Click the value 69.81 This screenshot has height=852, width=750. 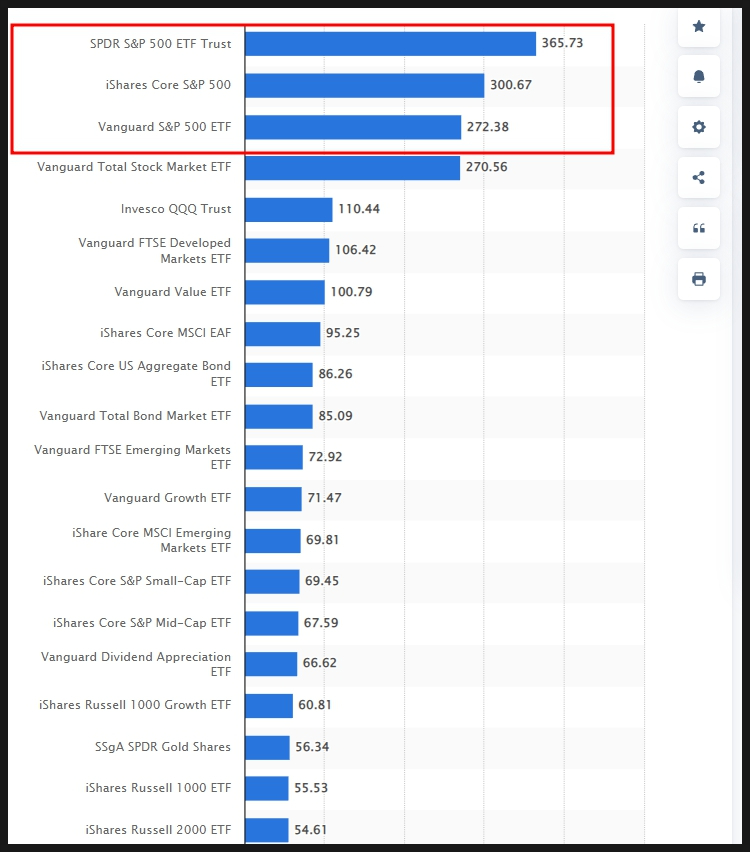click(x=322, y=540)
